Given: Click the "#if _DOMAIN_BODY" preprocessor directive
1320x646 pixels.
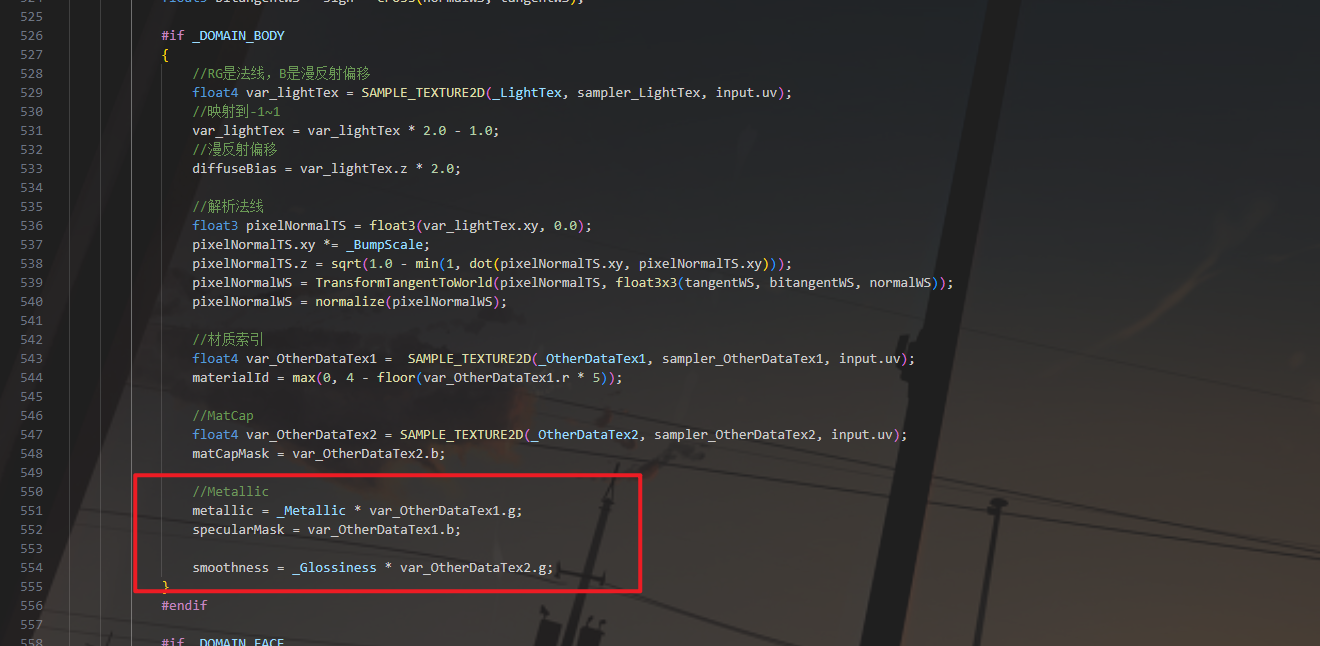Looking at the screenshot, I should (223, 35).
